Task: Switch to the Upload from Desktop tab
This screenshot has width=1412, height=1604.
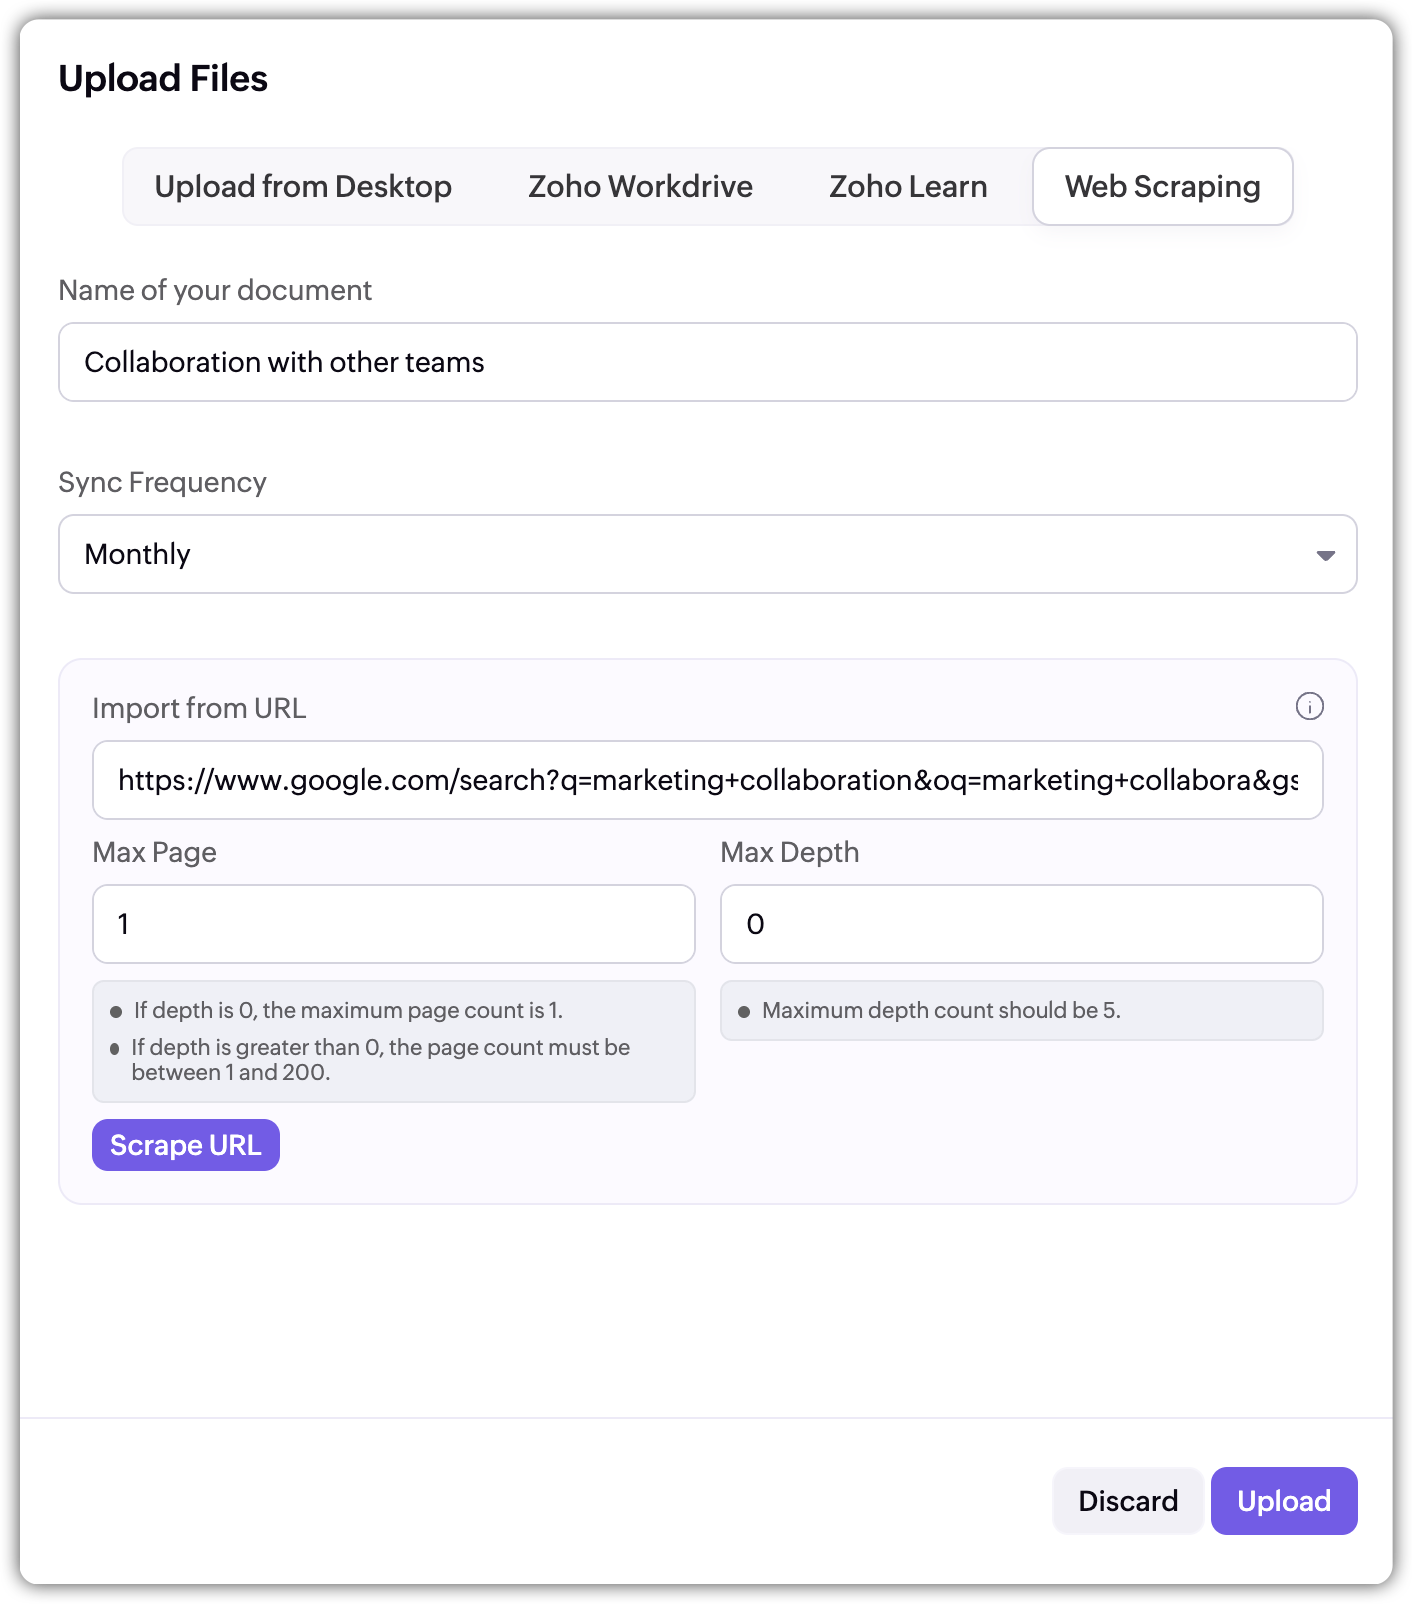Action: coord(303,187)
